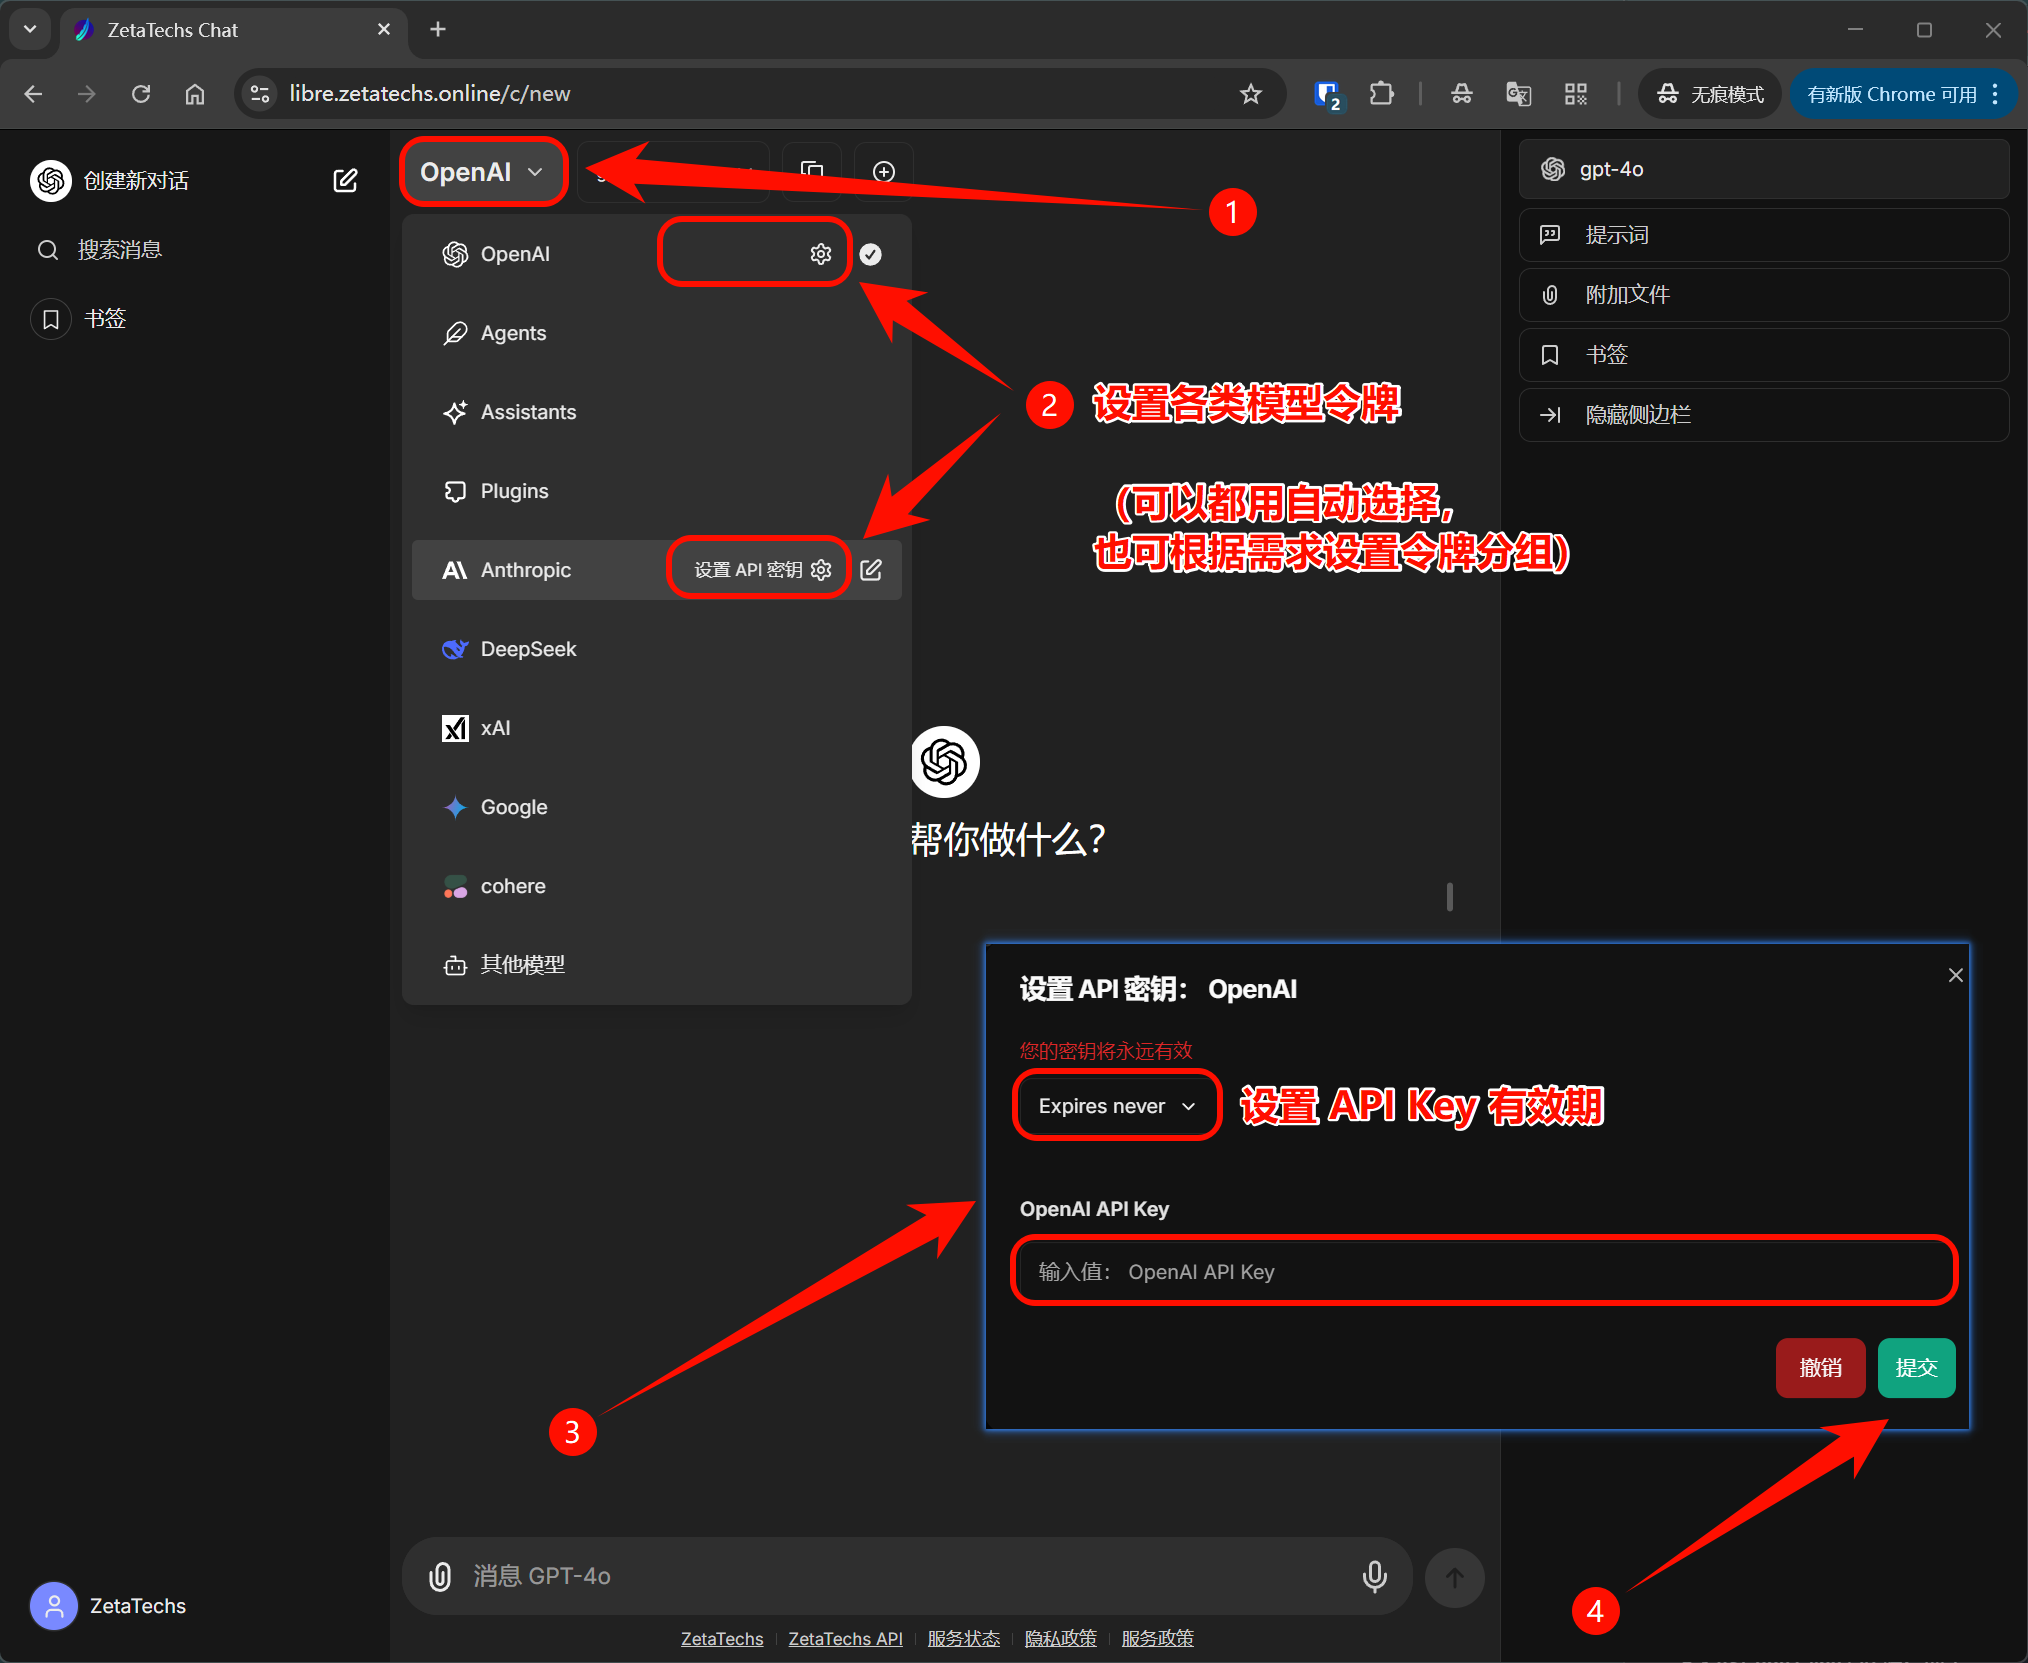Open the 服务政策 footer link
This screenshot has width=2028, height=1663.
[1158, 1639]
